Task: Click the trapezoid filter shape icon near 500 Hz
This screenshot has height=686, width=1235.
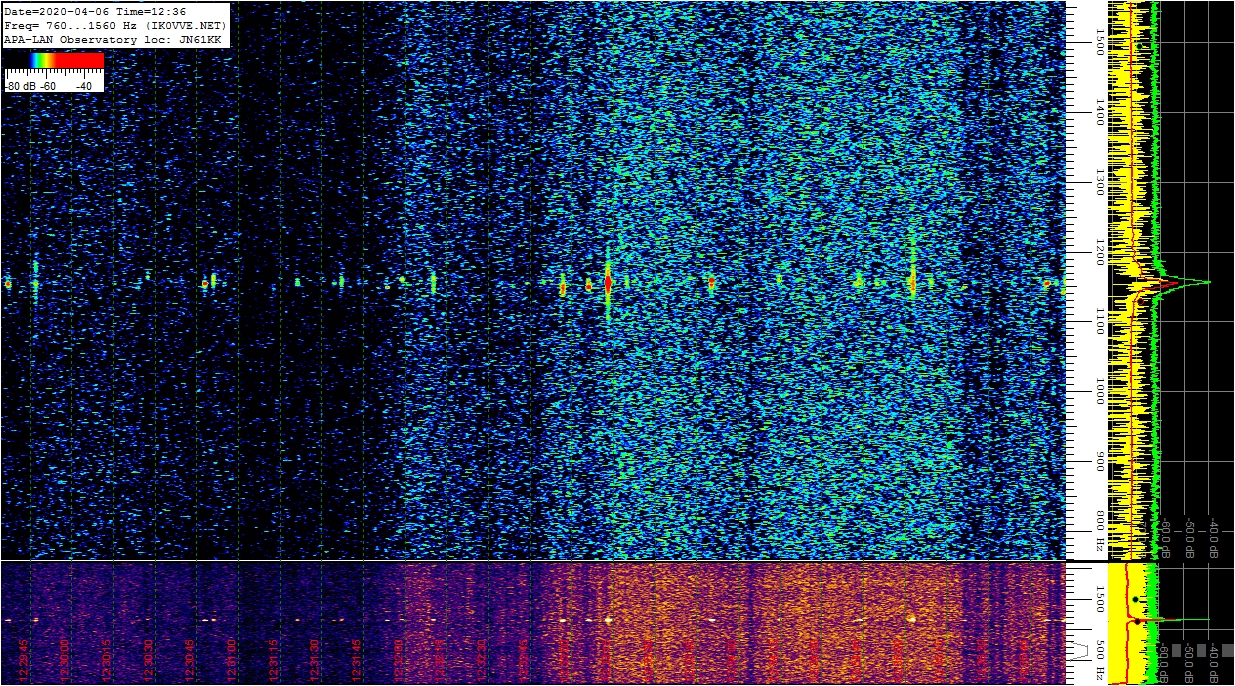Action: [x=1077, y=650]
